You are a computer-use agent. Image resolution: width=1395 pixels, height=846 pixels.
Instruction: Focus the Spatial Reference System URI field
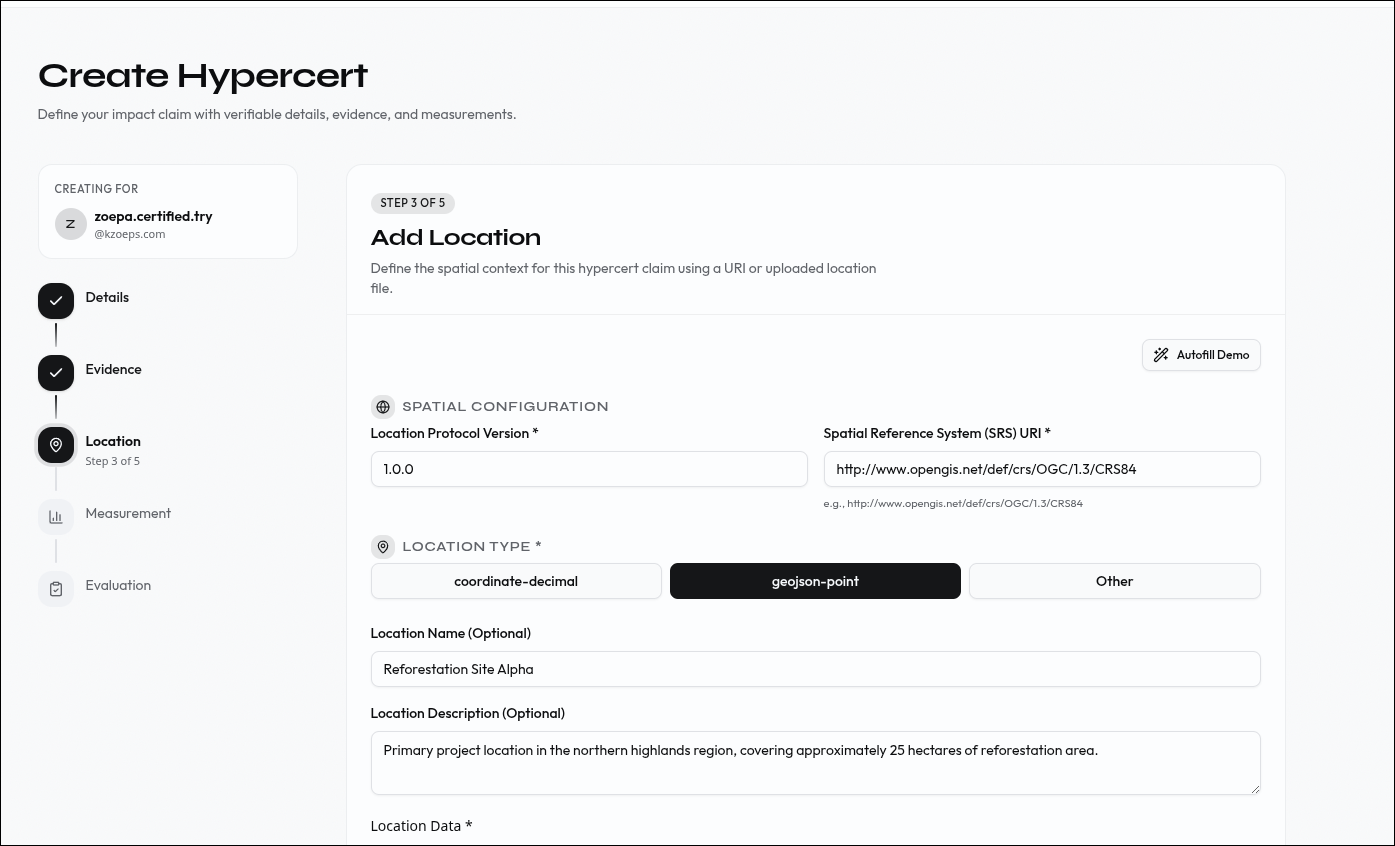point(1041,469)
